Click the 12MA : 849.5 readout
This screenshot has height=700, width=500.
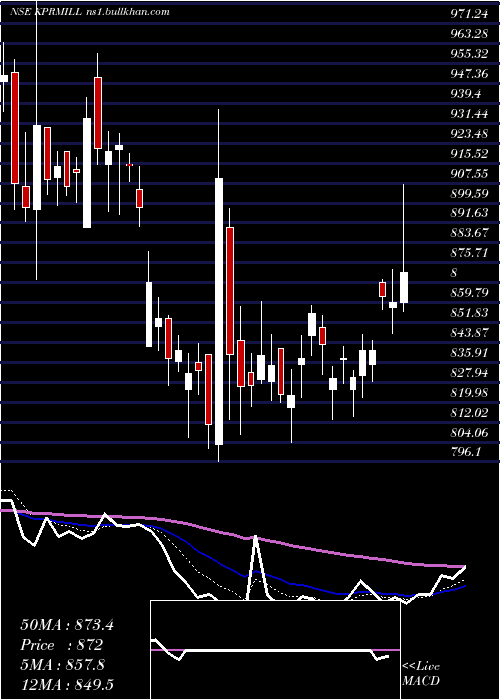(67, 684)
